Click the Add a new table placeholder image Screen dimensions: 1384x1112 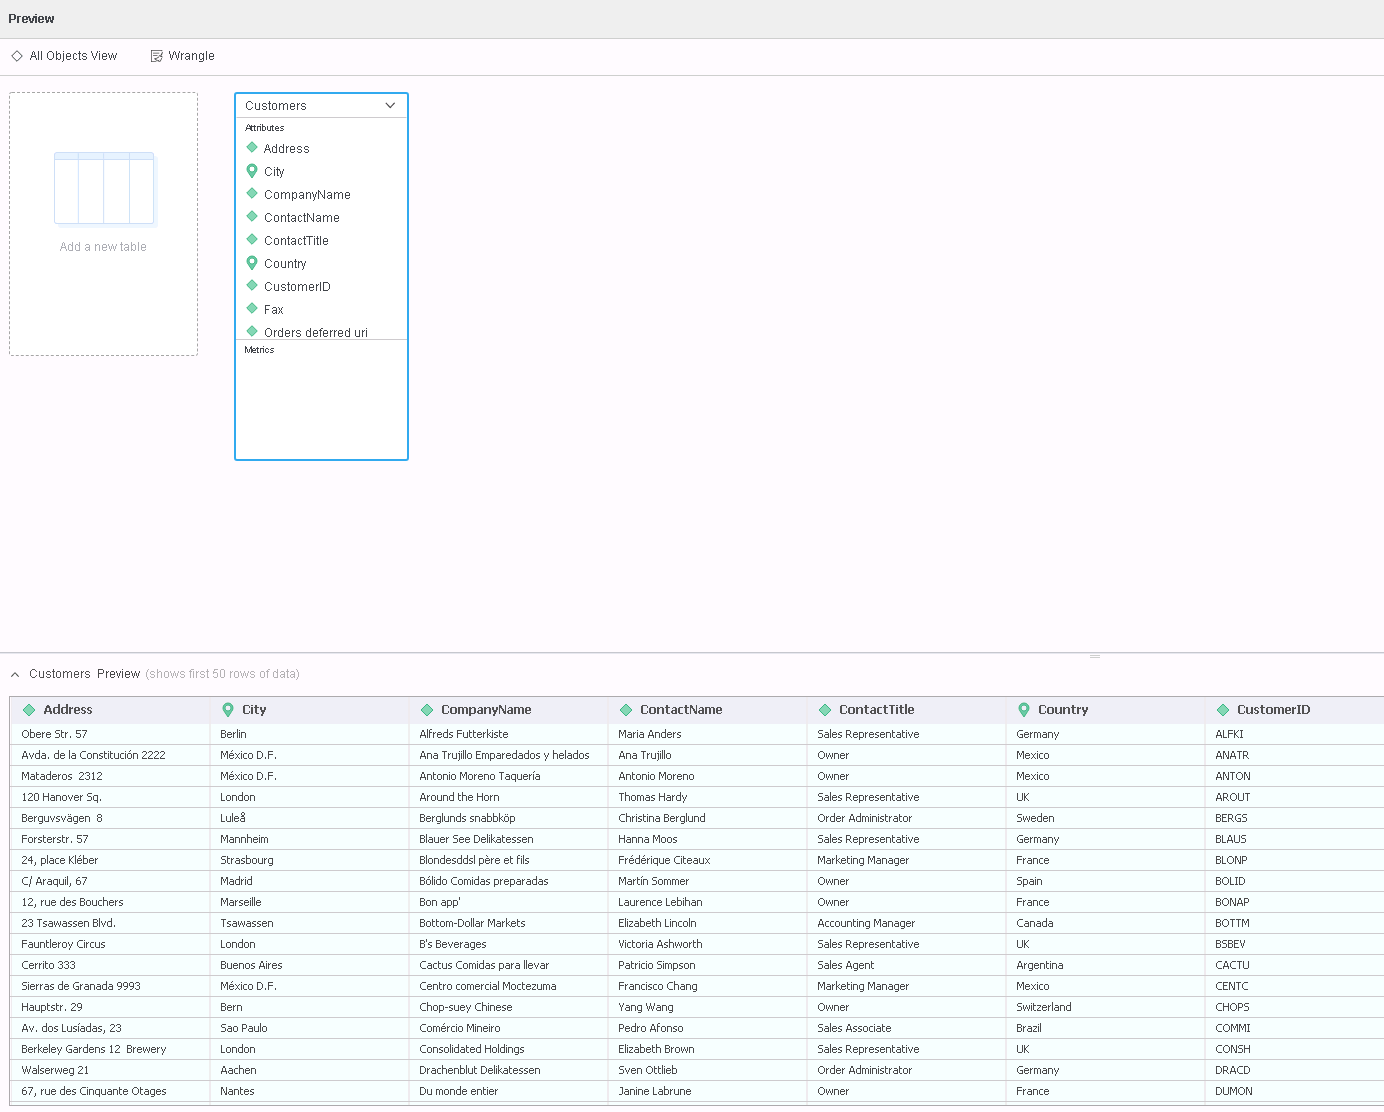104,189
